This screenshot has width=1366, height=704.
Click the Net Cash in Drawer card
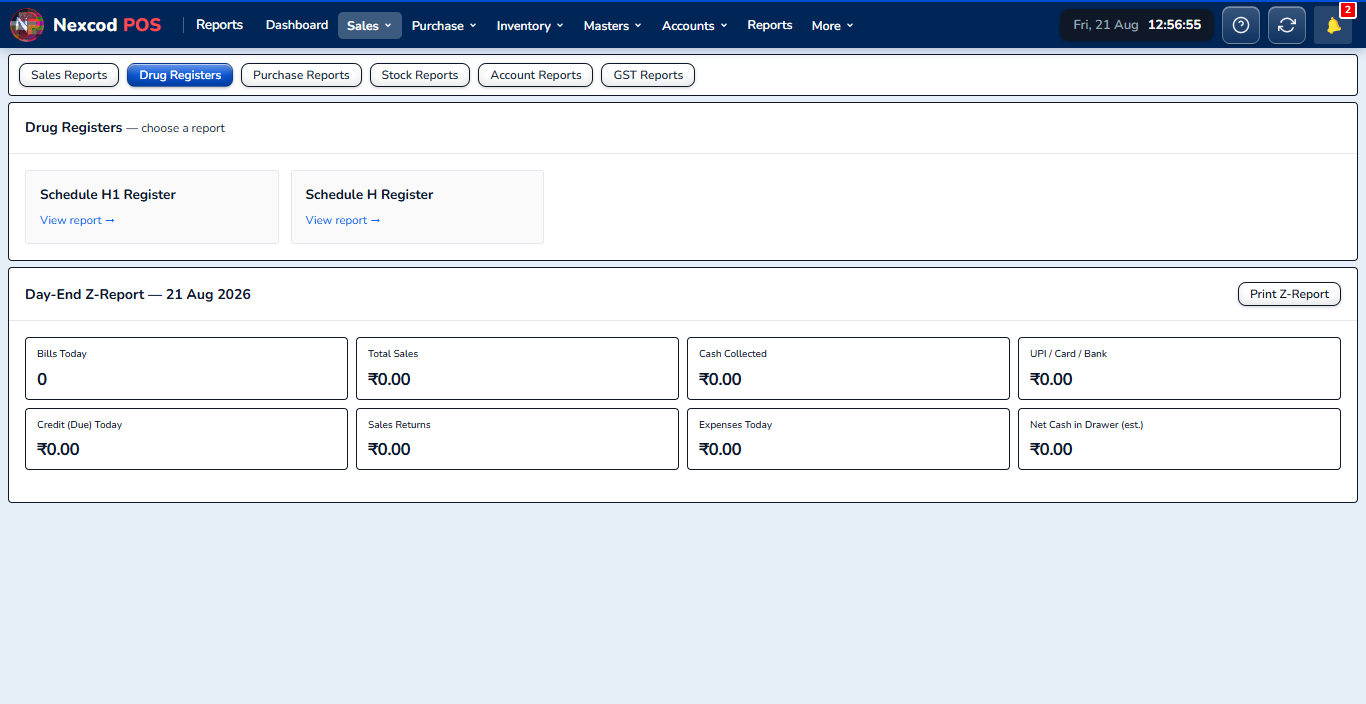point(1179,439)
